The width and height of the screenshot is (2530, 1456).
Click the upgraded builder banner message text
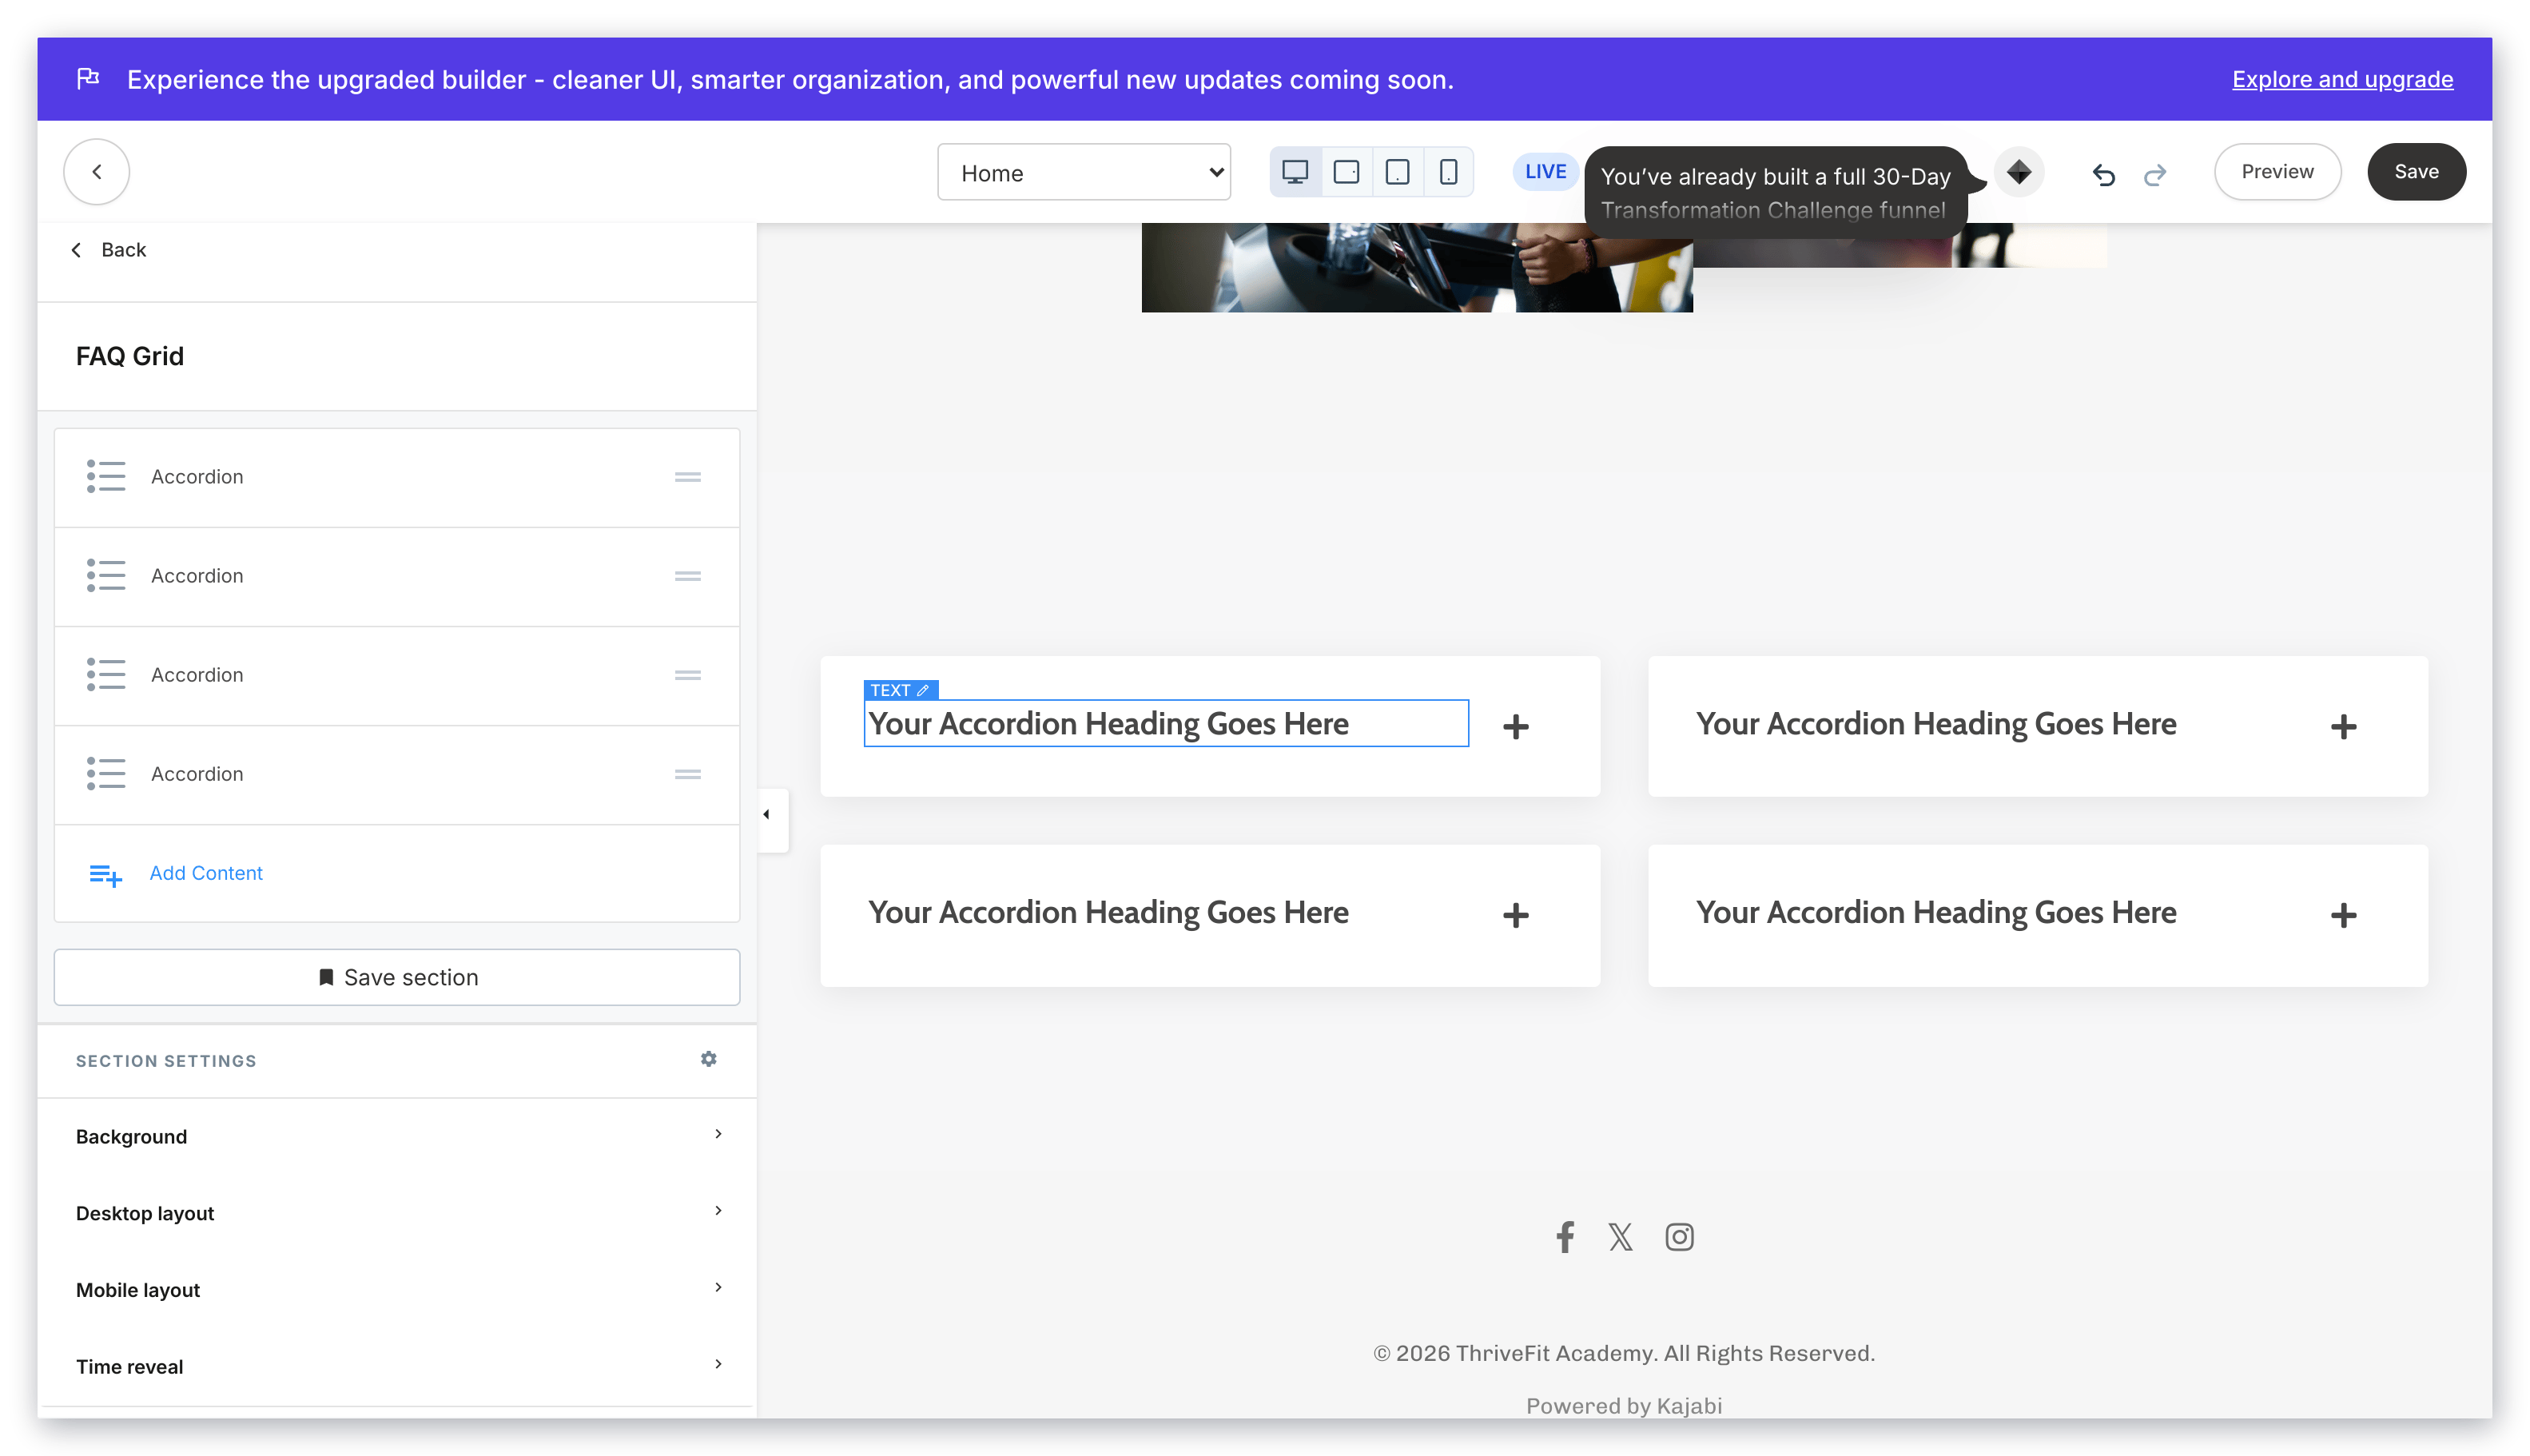point(790,79)
